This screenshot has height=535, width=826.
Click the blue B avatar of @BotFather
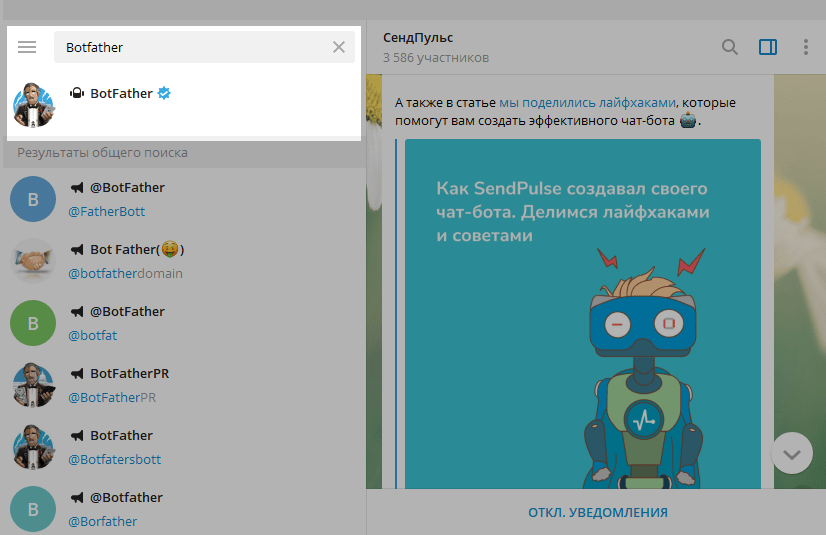coord(33,199)
